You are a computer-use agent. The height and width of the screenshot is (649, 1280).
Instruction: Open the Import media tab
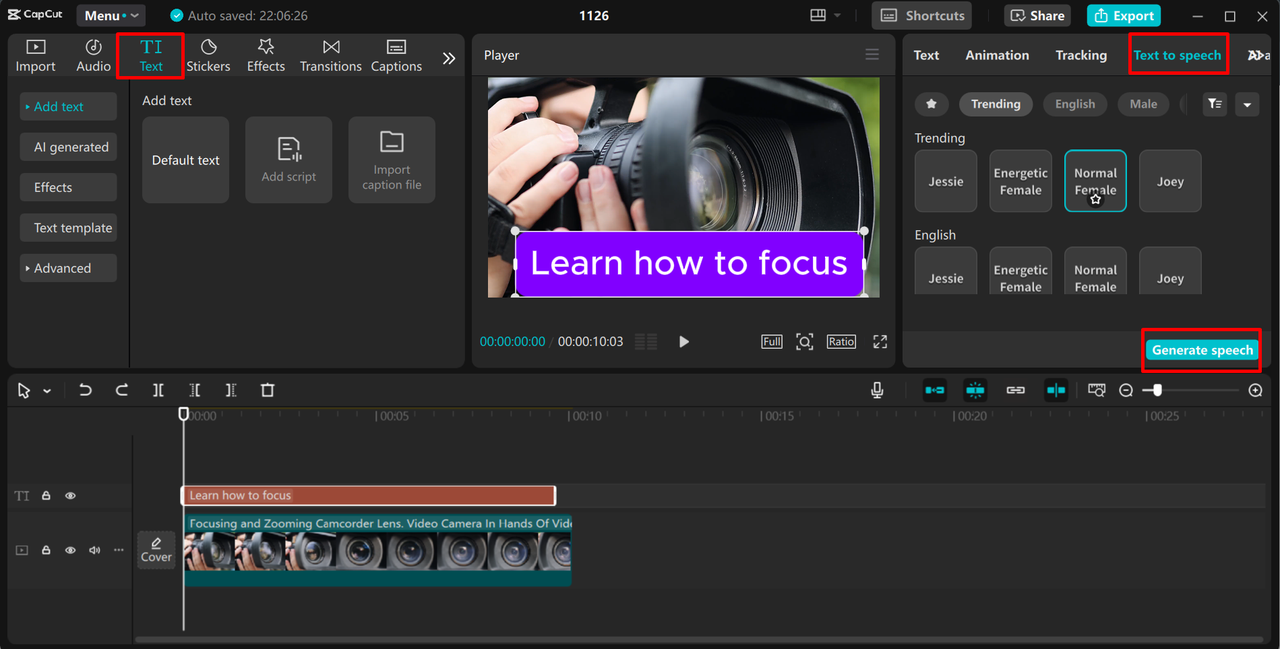point(36,56)
